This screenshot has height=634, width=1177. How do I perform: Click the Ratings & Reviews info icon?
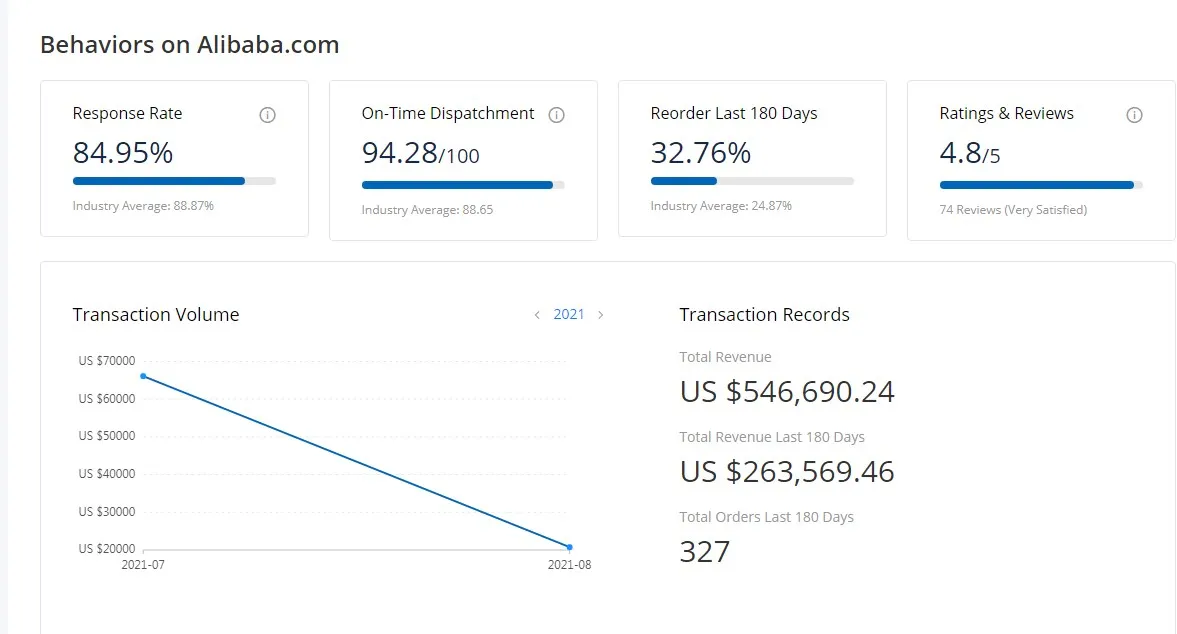coord(1134,115)
